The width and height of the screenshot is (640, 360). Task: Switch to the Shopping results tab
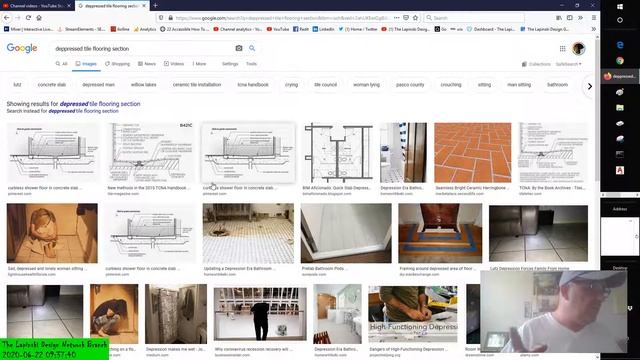click(117, 64)
